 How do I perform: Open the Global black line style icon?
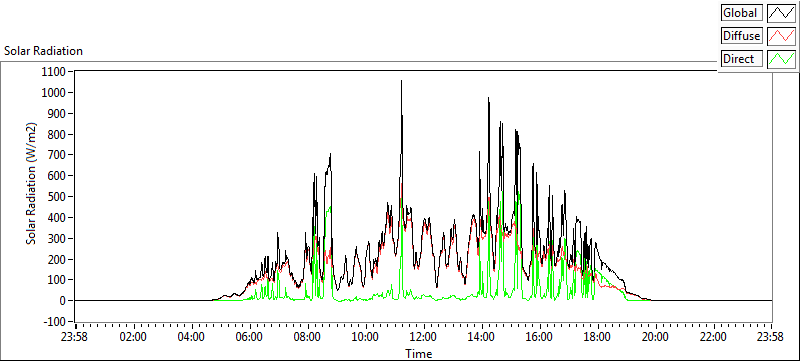(782, 13)
